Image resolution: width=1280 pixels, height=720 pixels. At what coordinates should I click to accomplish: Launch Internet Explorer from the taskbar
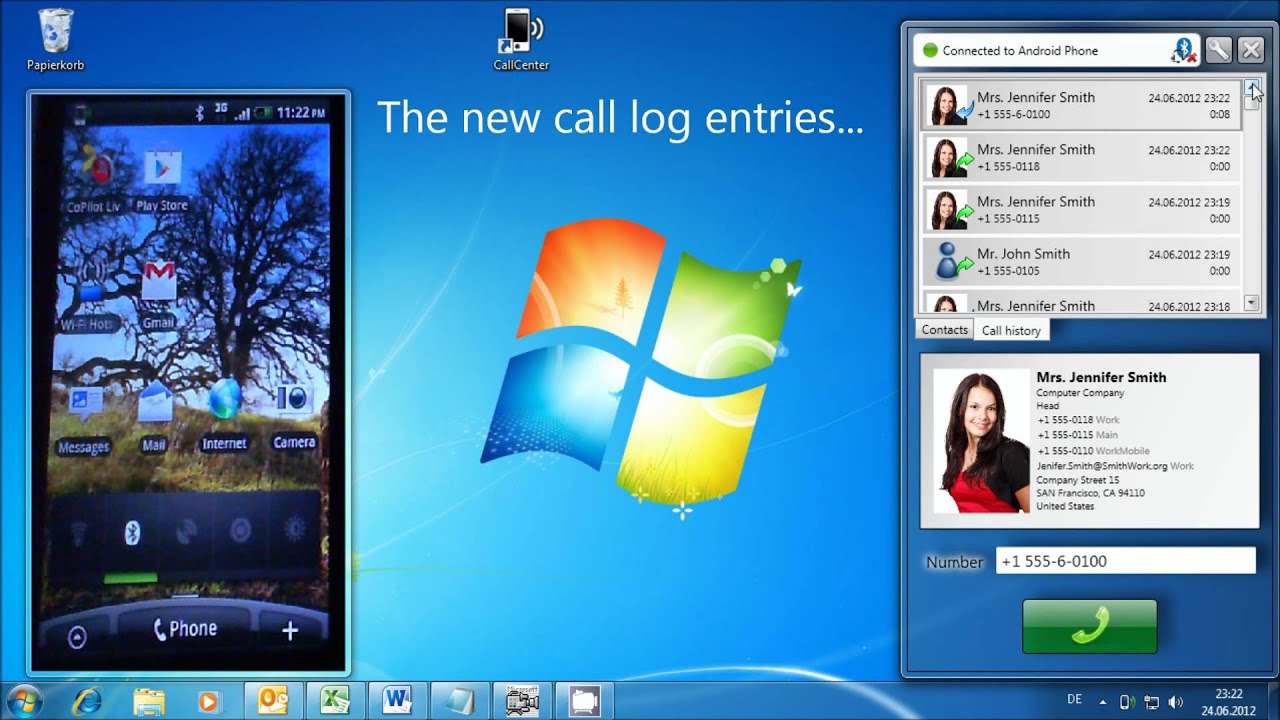click(87, 701)
